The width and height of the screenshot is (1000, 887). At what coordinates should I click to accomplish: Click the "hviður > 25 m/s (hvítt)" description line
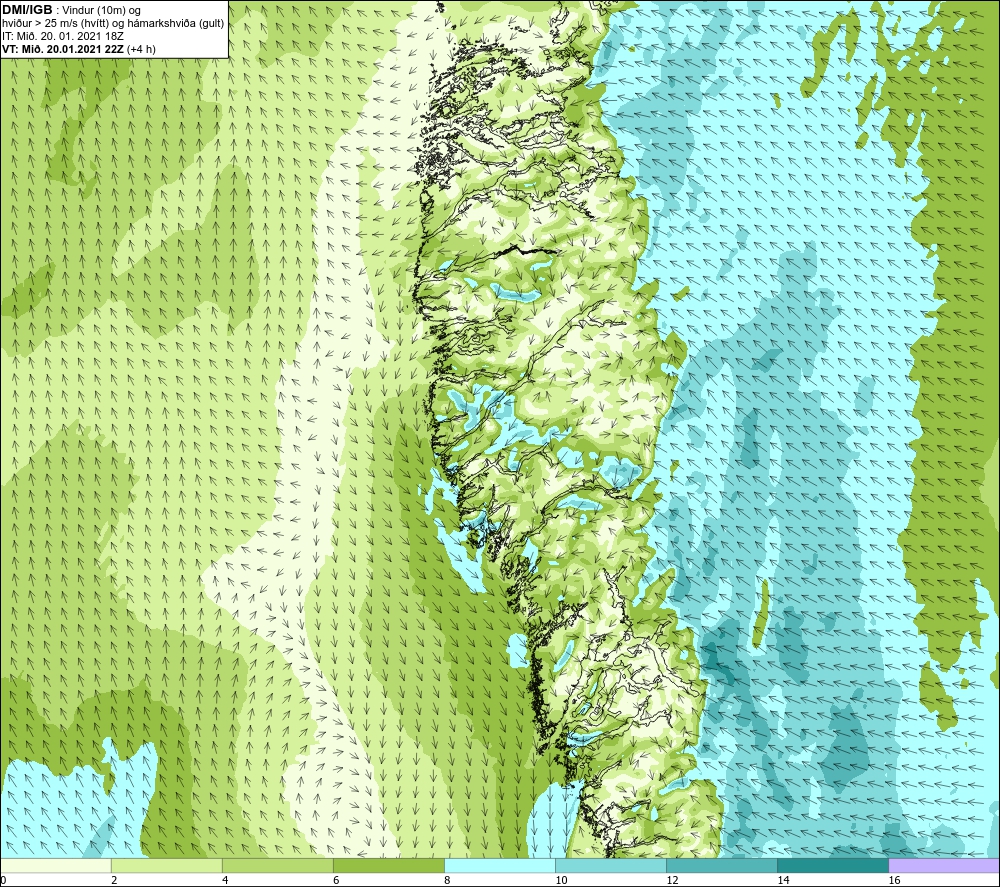click(x=113, y=24)
